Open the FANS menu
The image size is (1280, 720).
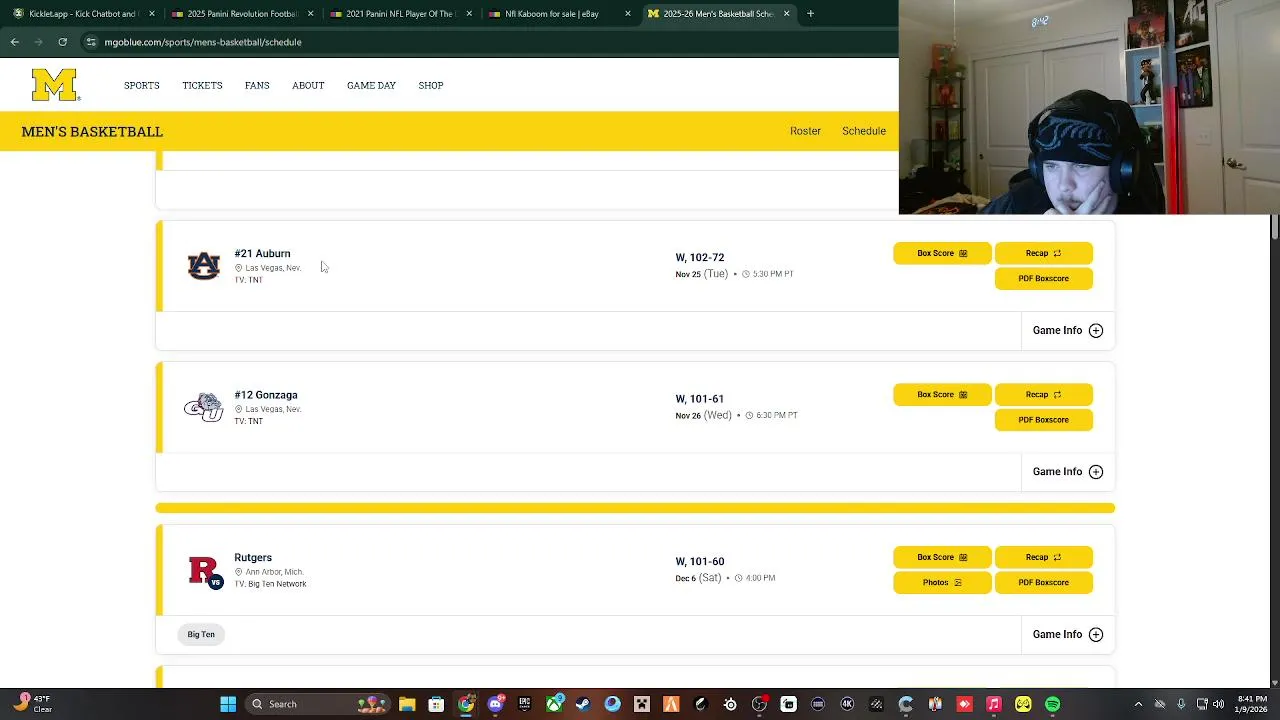(257, 85)
